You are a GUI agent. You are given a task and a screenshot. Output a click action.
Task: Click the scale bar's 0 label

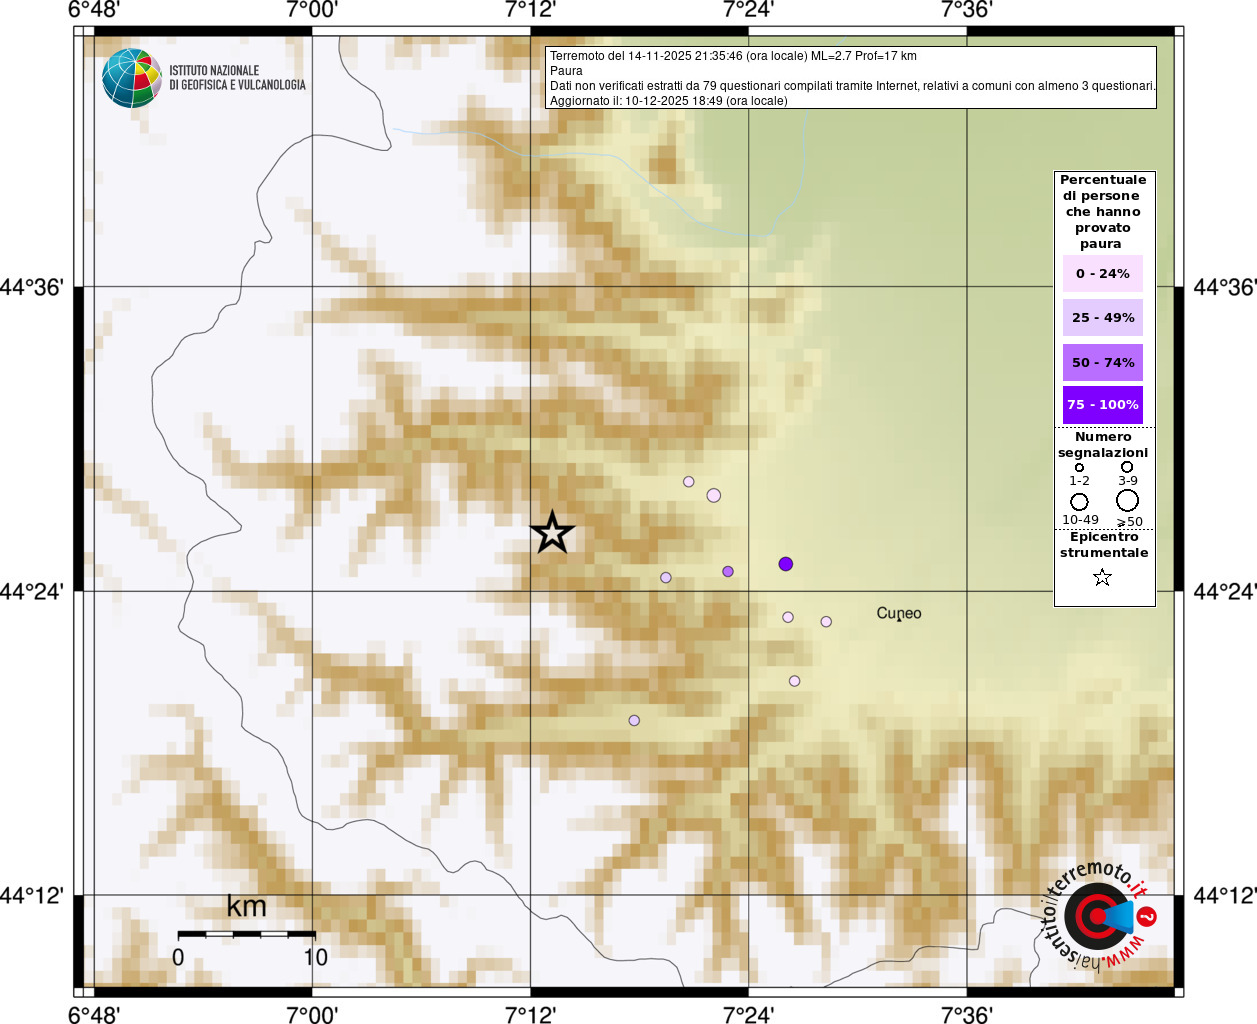pos(178,957)
